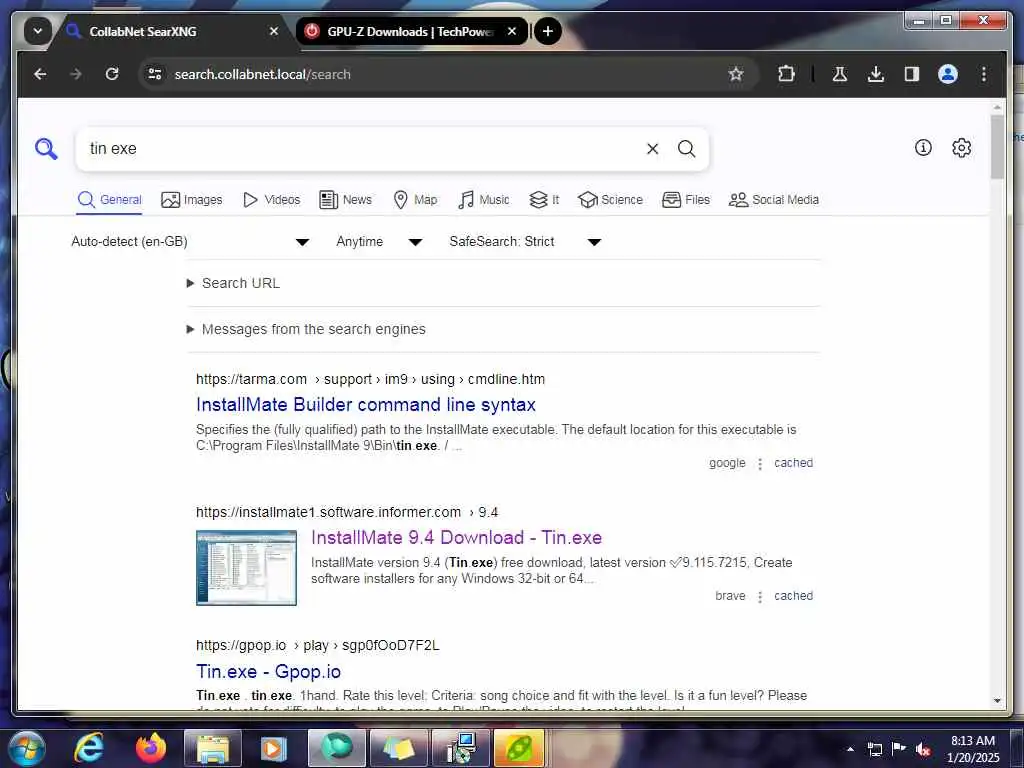Image resolution: width=1024 pixels, height=768 pixels.
Task: Select the Images category tab
Action: tap(191, 200)
